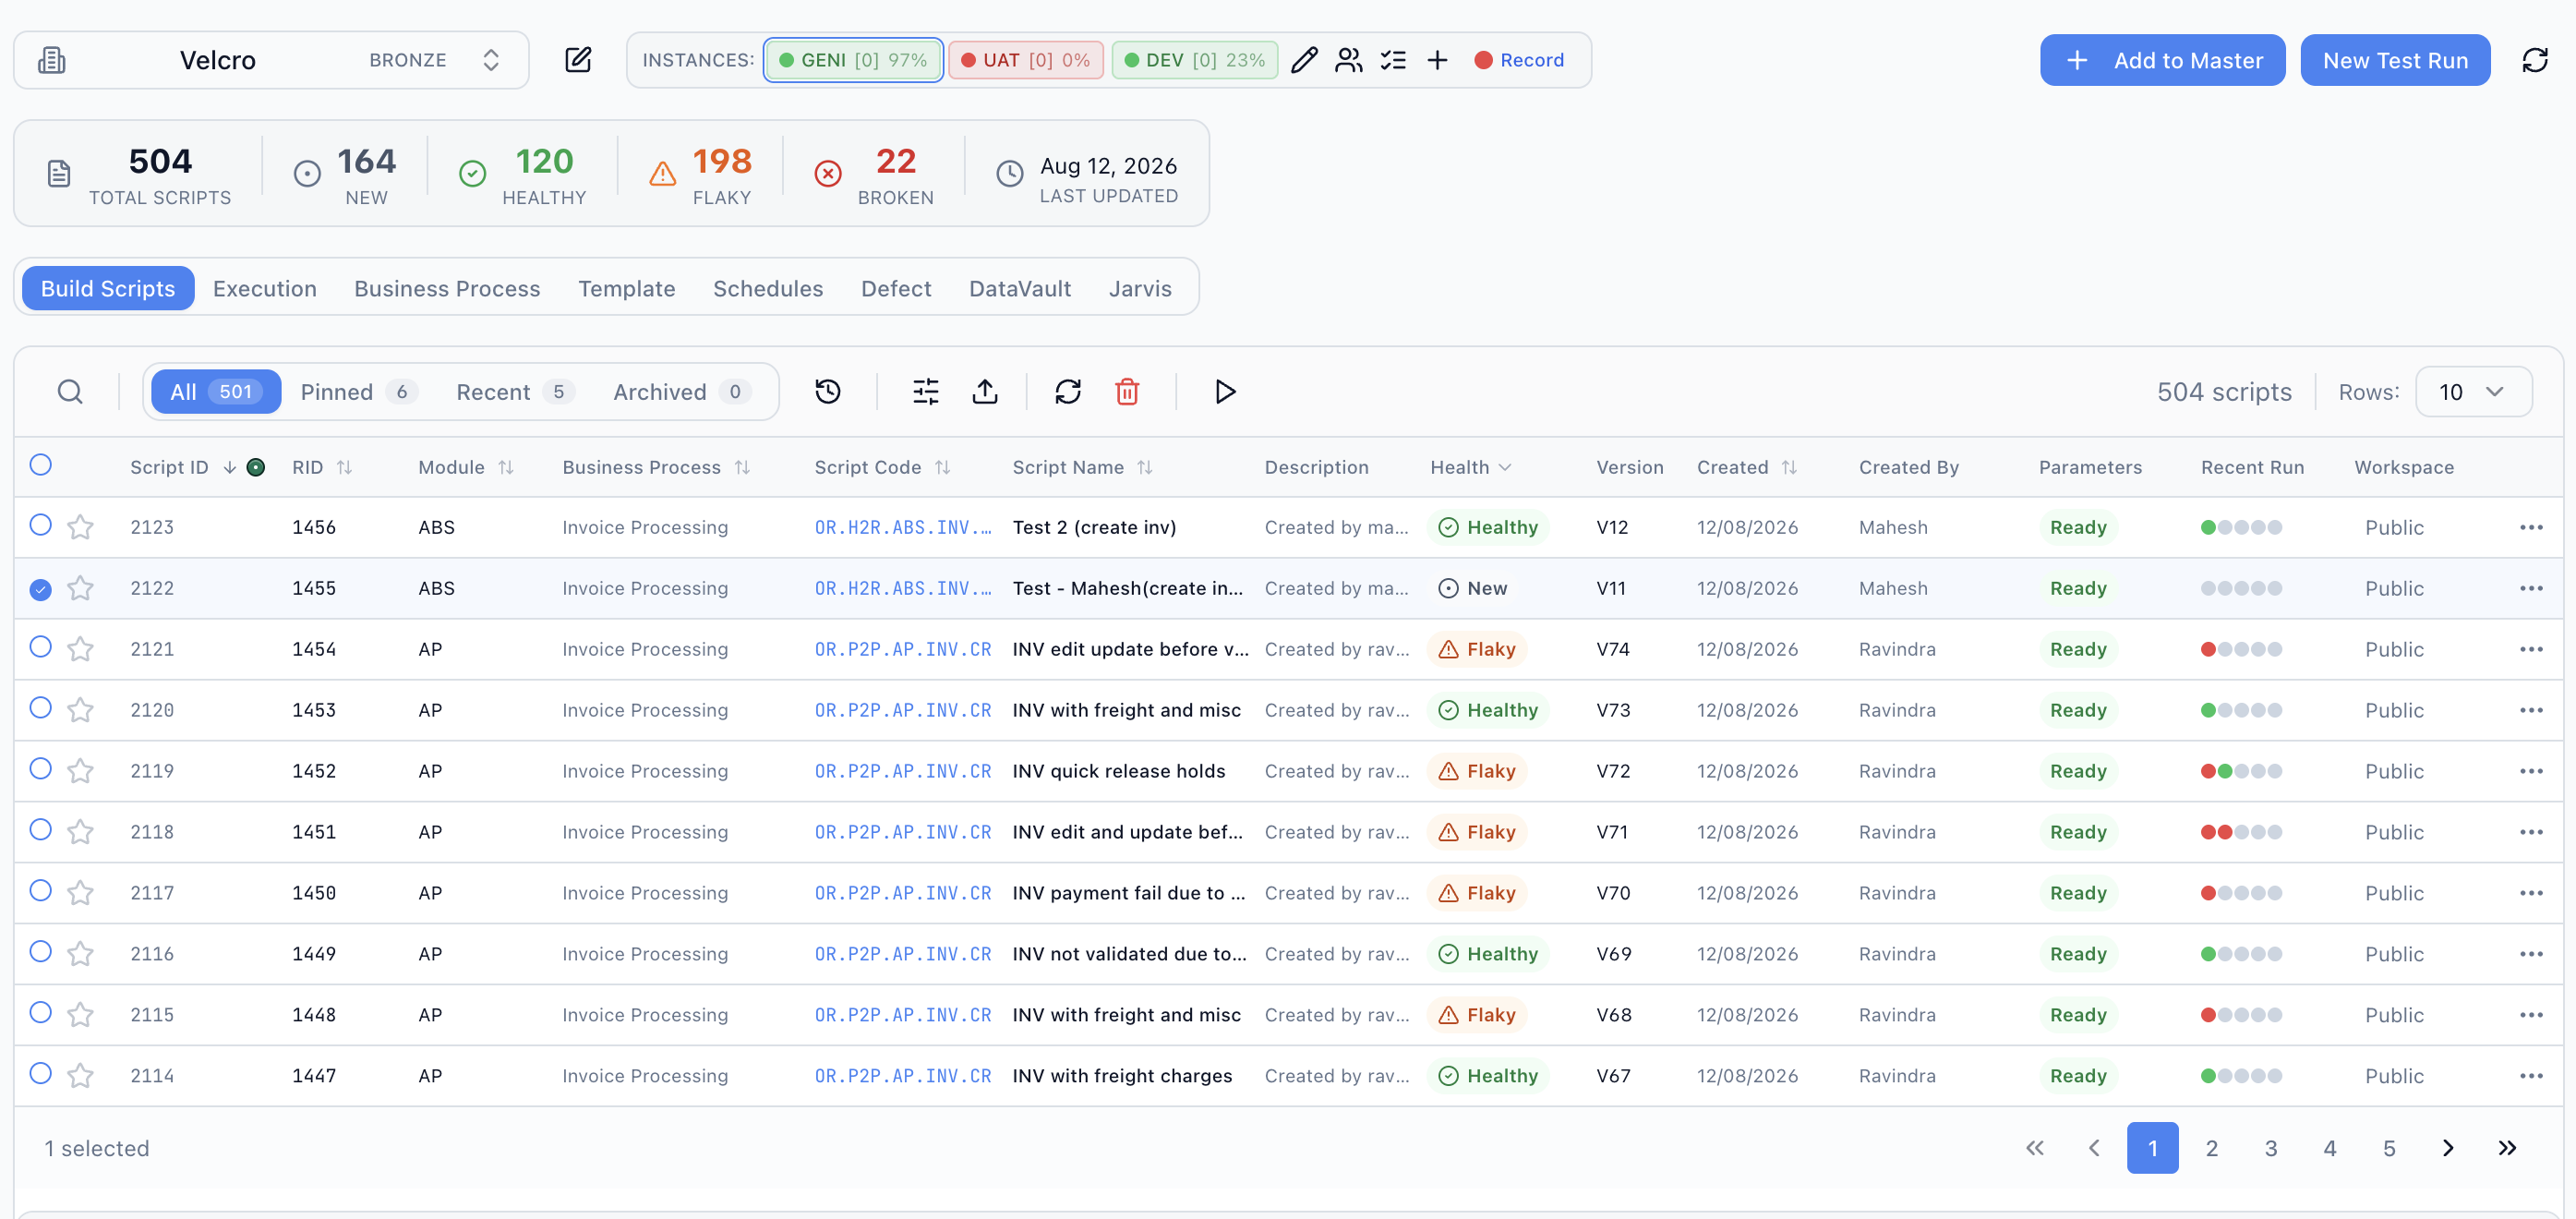Deselect the checked script 2122 checkbox
The image size is (2576, 1219).
click(40, 589)
